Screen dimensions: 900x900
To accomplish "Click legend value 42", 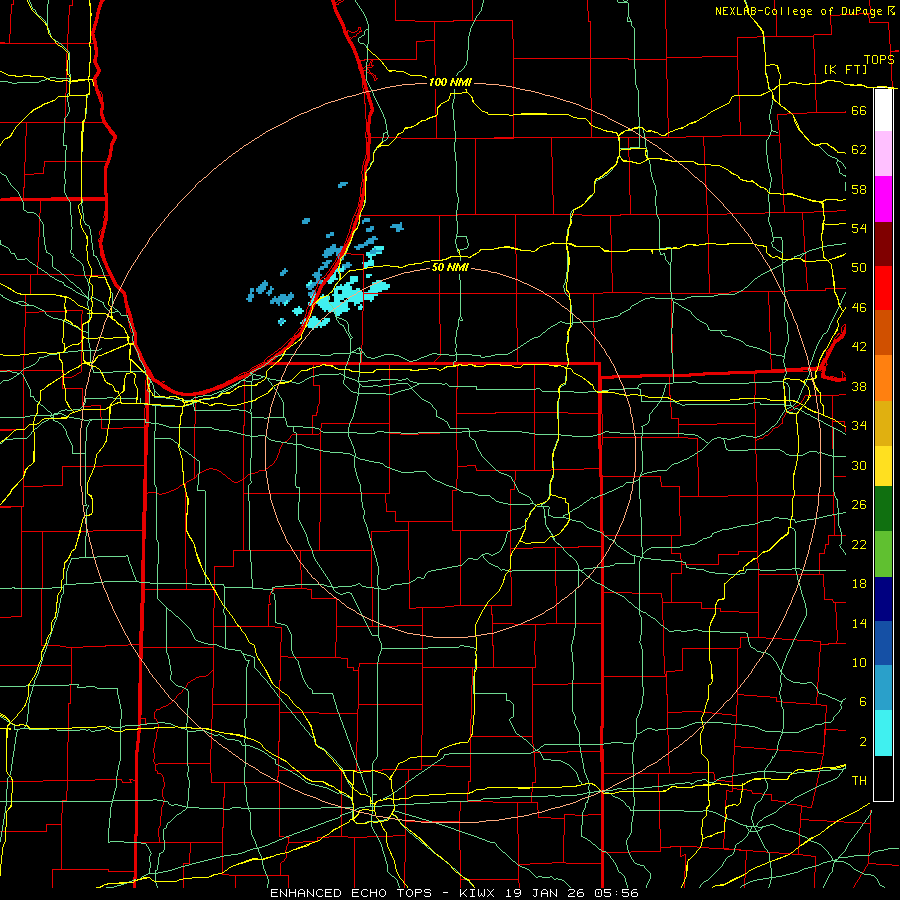I will click(859, 347).
